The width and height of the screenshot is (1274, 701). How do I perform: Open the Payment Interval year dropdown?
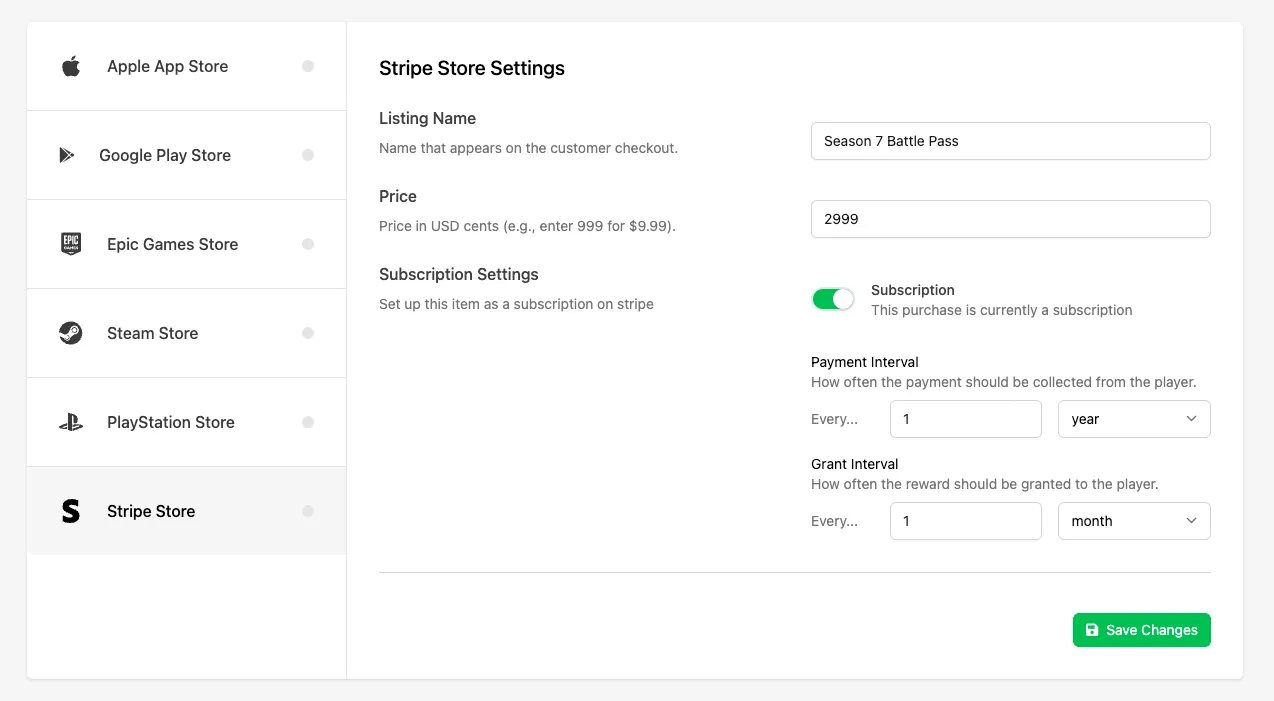[x=1134, y=419]
